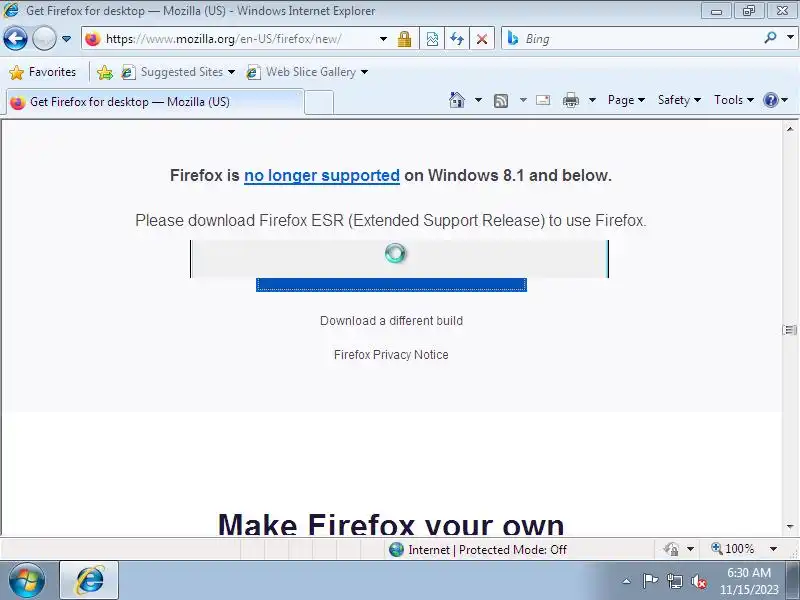The height and width of the screenshot is (600, 800).
Task: Click the loading spinner in download box
Action: pos(395,253)
